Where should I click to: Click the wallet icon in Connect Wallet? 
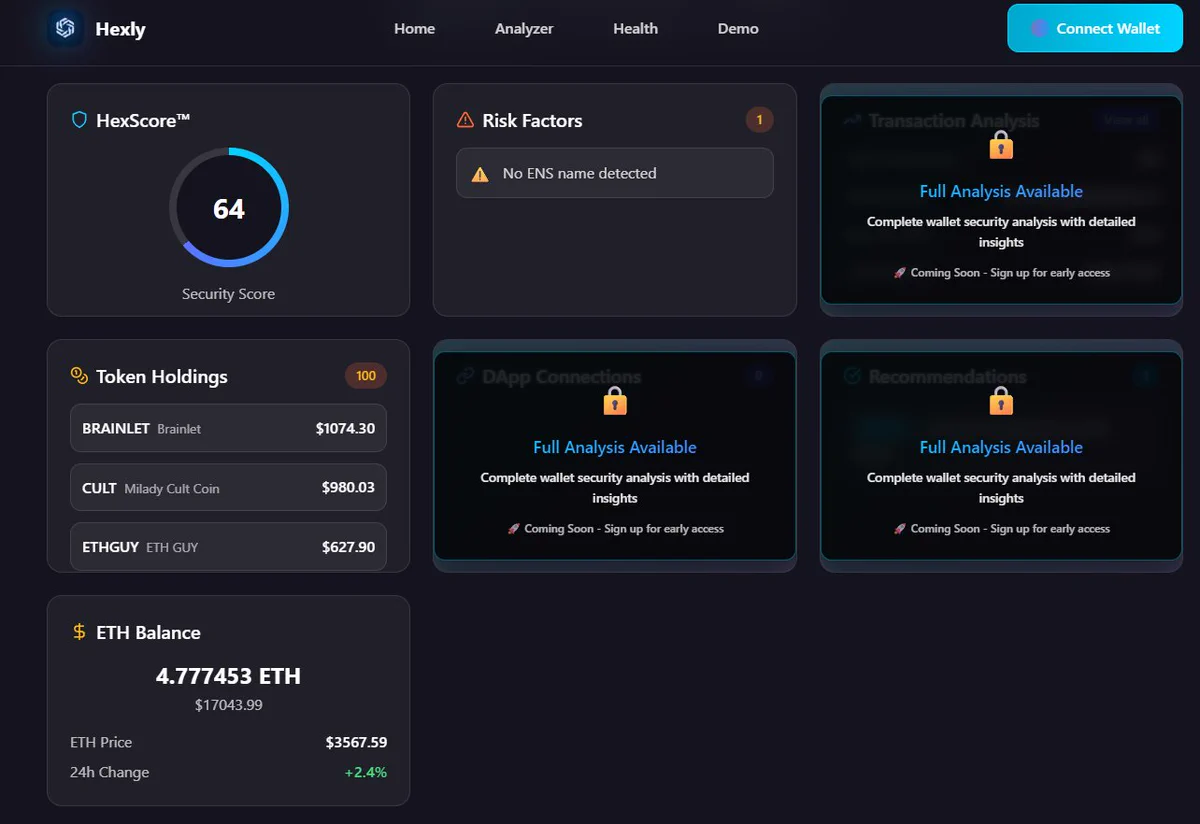click(x=1038, y=28)
